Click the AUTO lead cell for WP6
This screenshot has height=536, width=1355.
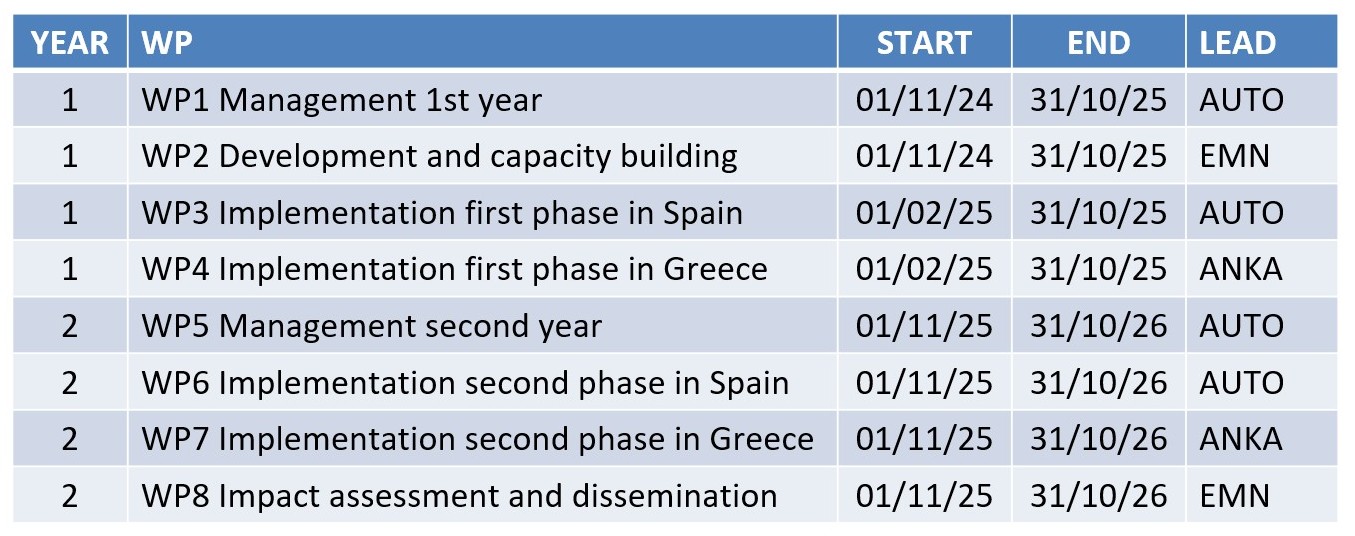coord(1242,383)
